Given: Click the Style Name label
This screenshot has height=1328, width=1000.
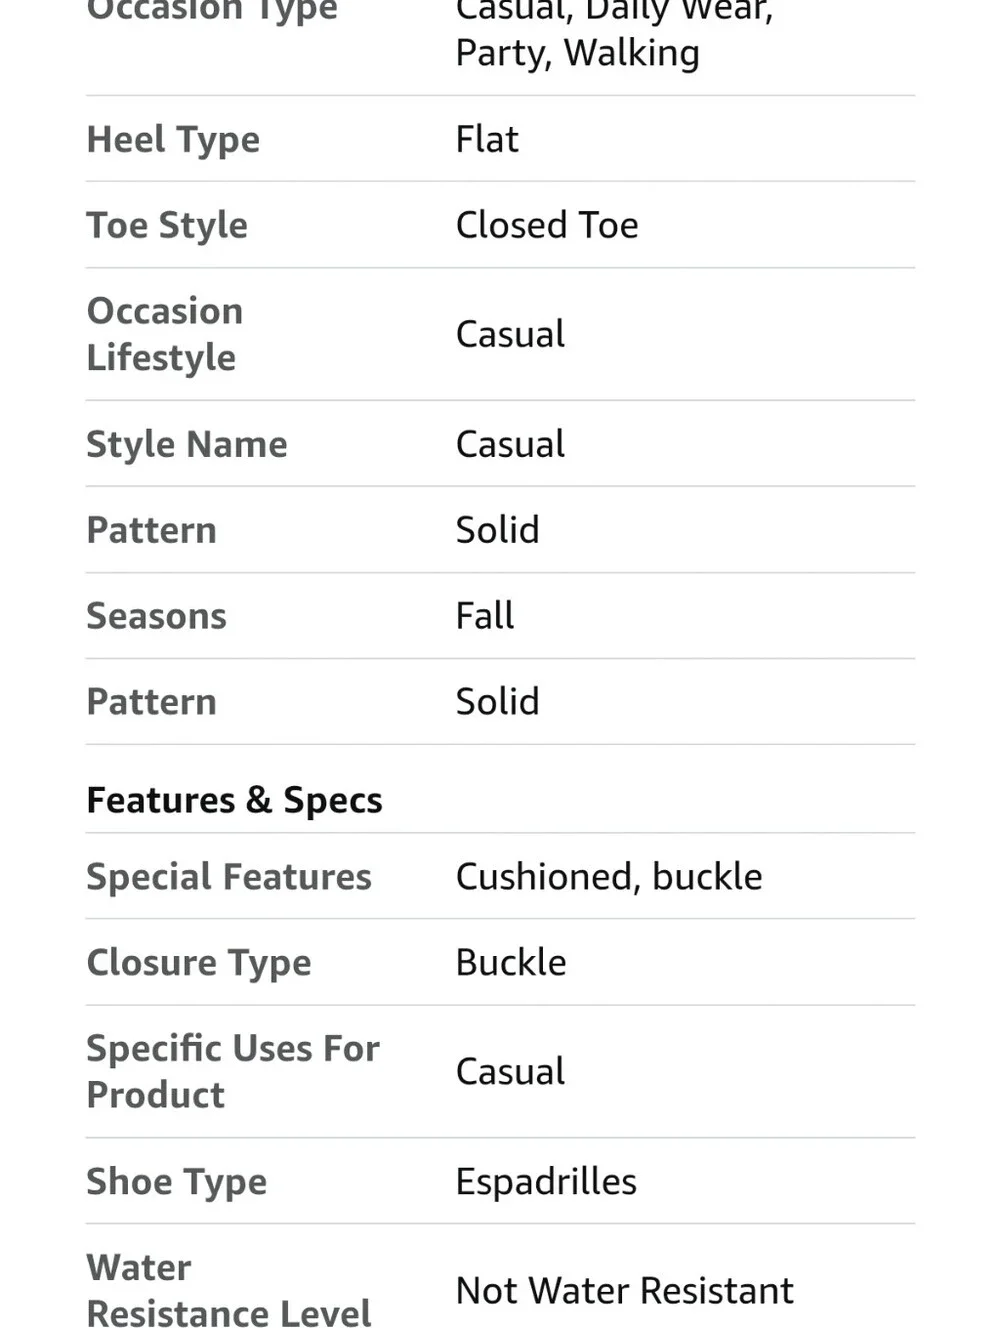Looking at the screenshot, I should (x=187, y=444).
